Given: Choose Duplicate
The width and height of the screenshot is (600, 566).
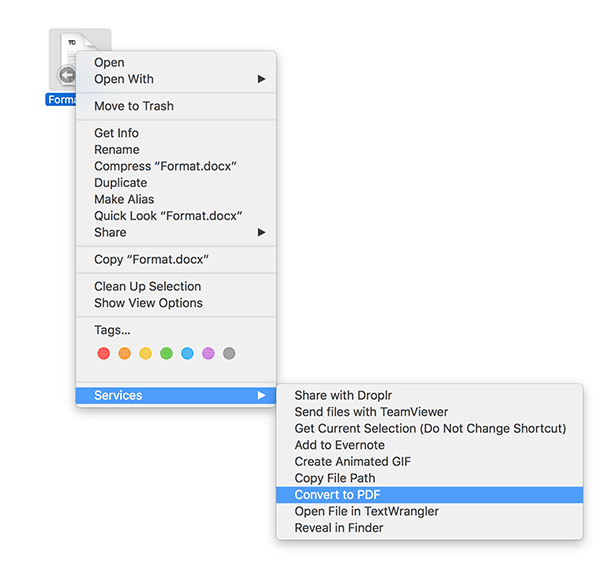Looking at the screenshot, I should point(176,183).
